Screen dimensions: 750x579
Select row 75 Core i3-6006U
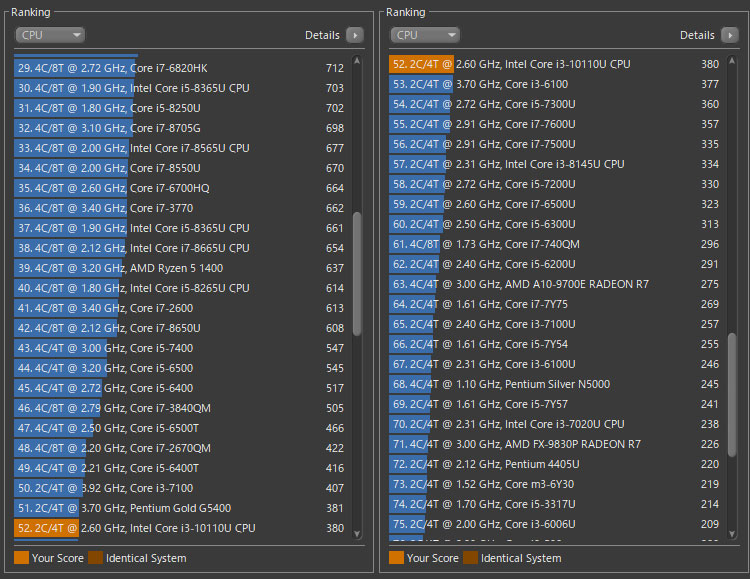point(557,524)
